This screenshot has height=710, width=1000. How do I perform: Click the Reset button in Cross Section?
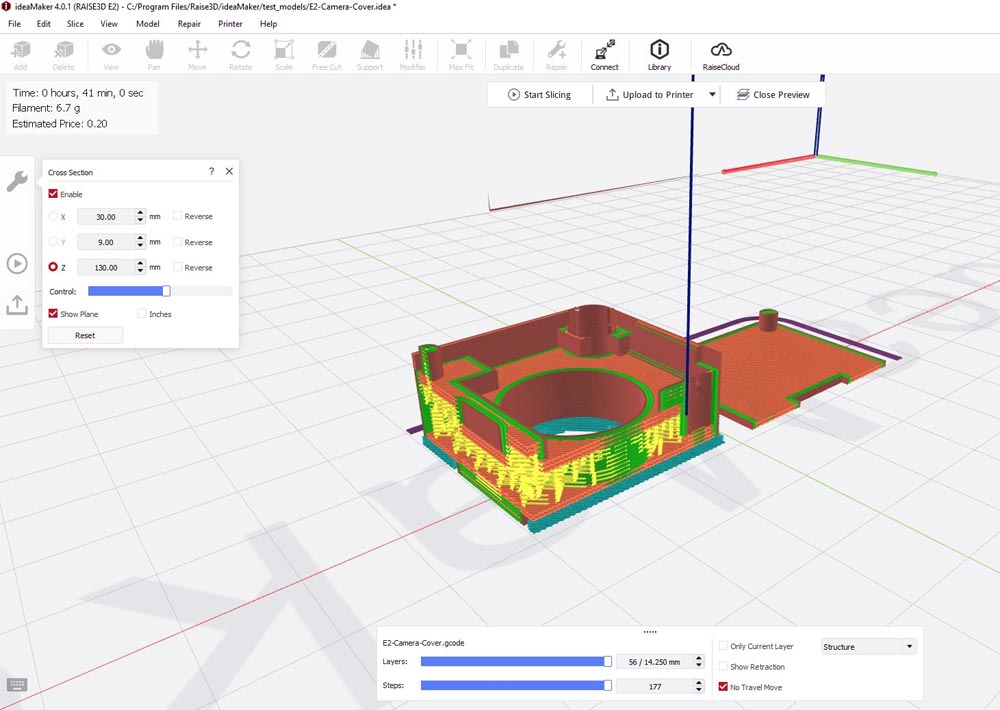pyautogui.click(x=85, y=335)
